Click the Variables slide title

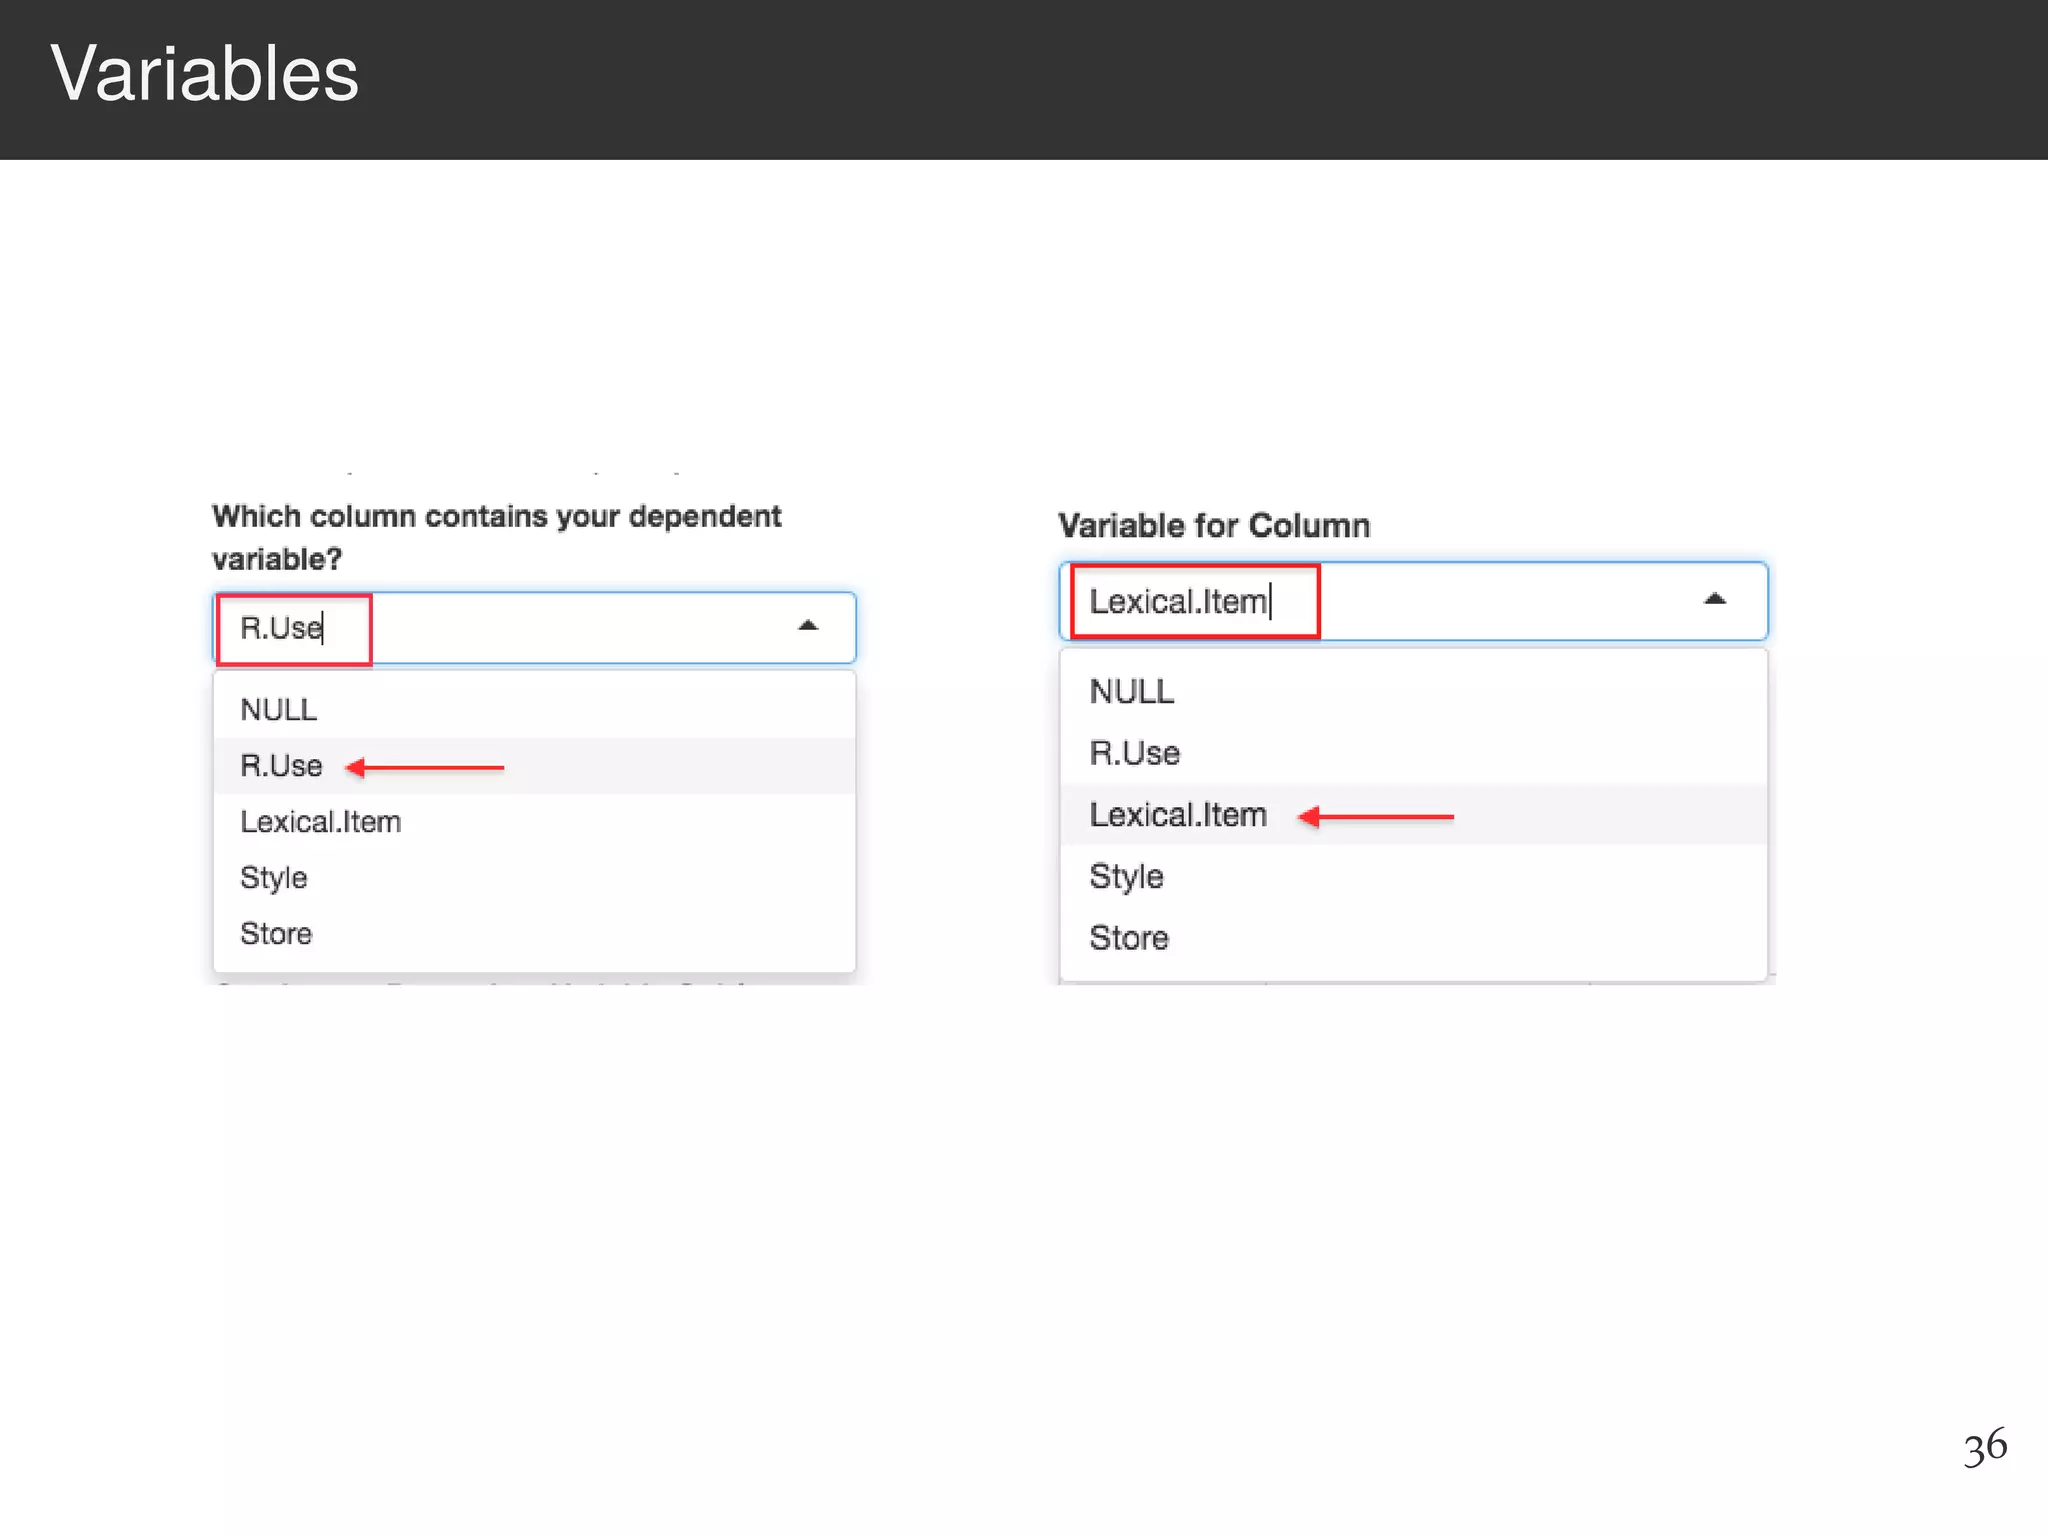pos(205,75)
